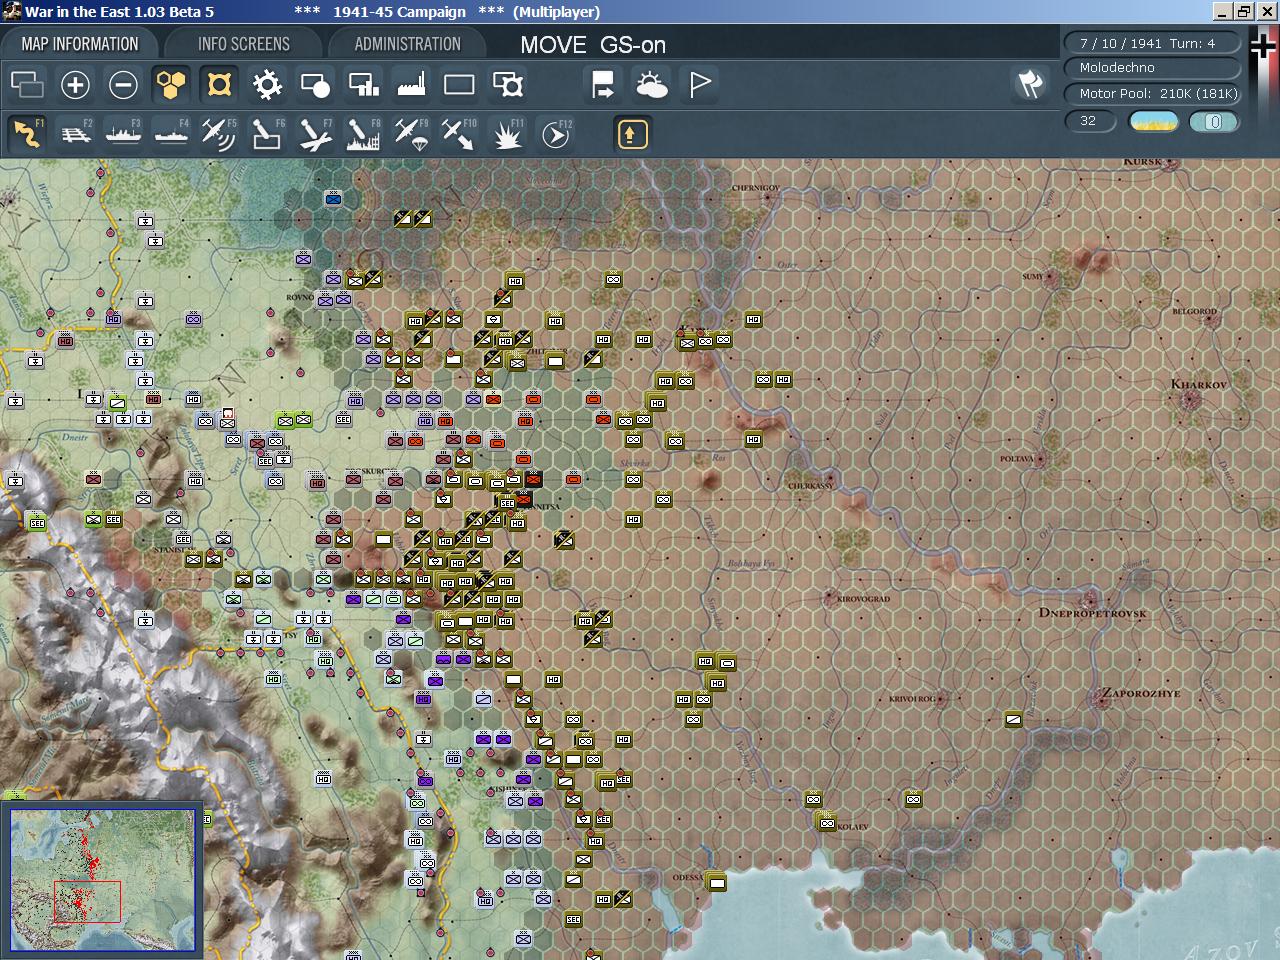Click the blue and yellow weather indicator

(1153, 122)
